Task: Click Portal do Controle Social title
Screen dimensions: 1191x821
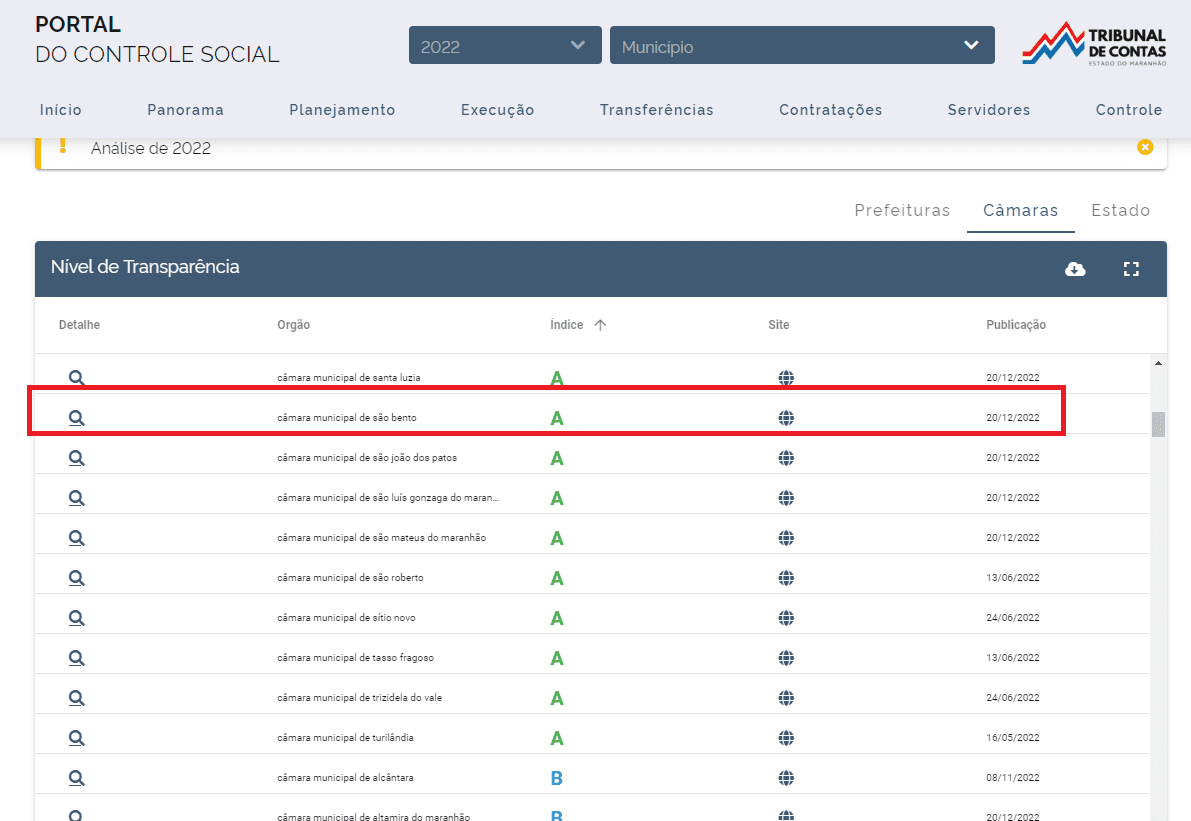Action: tap(157, 39)
